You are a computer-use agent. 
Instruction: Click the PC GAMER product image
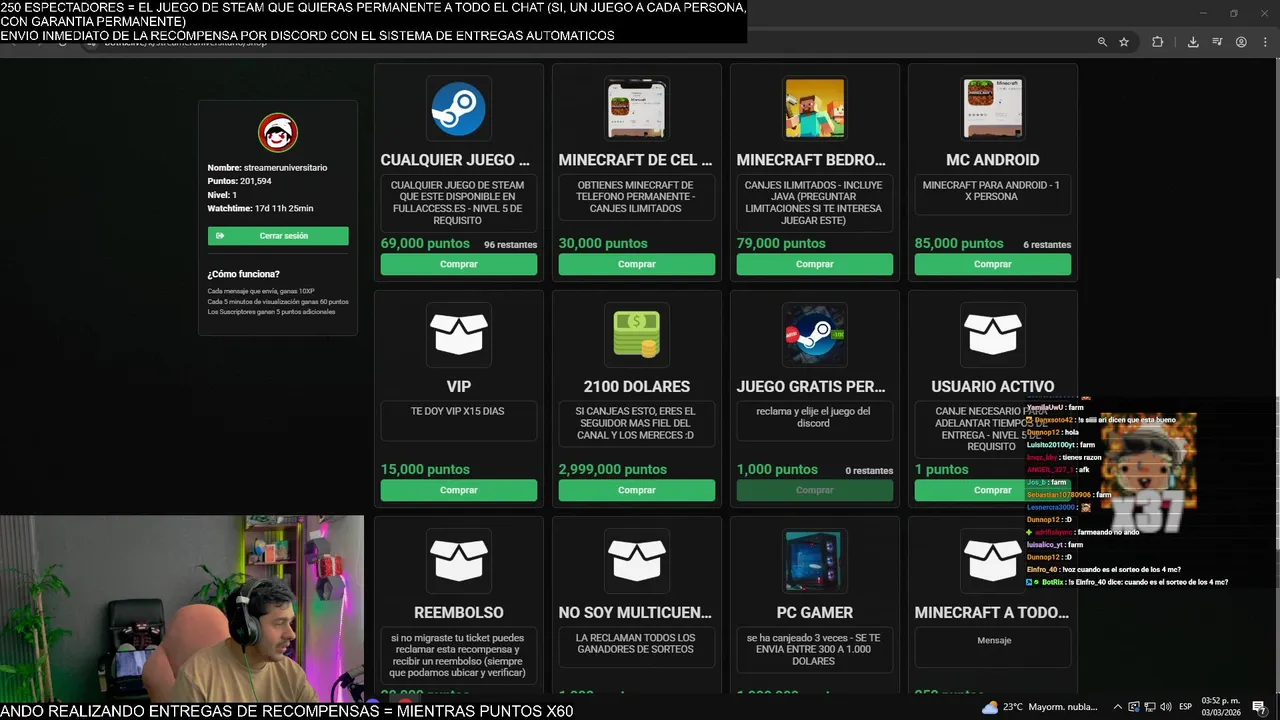pos(814,561)
